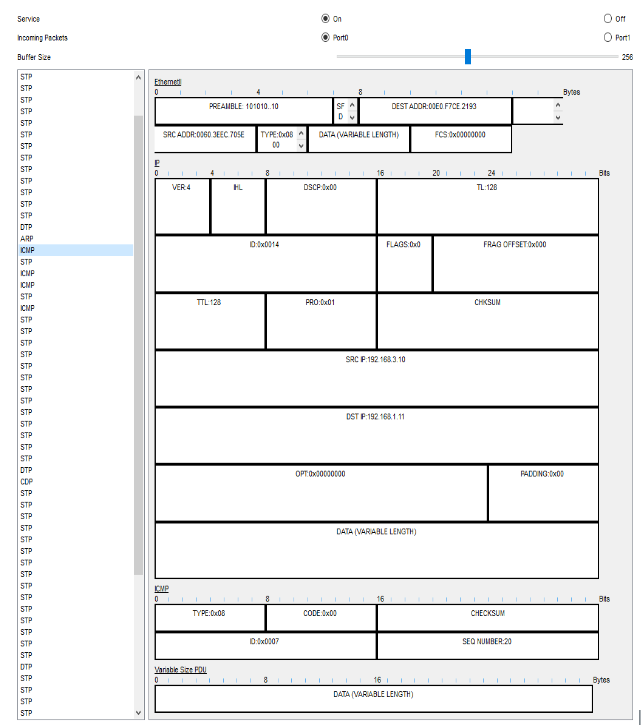Screen dimensions: 643x725
Task: Select the Service Off radio button
Action: [608, 18]
